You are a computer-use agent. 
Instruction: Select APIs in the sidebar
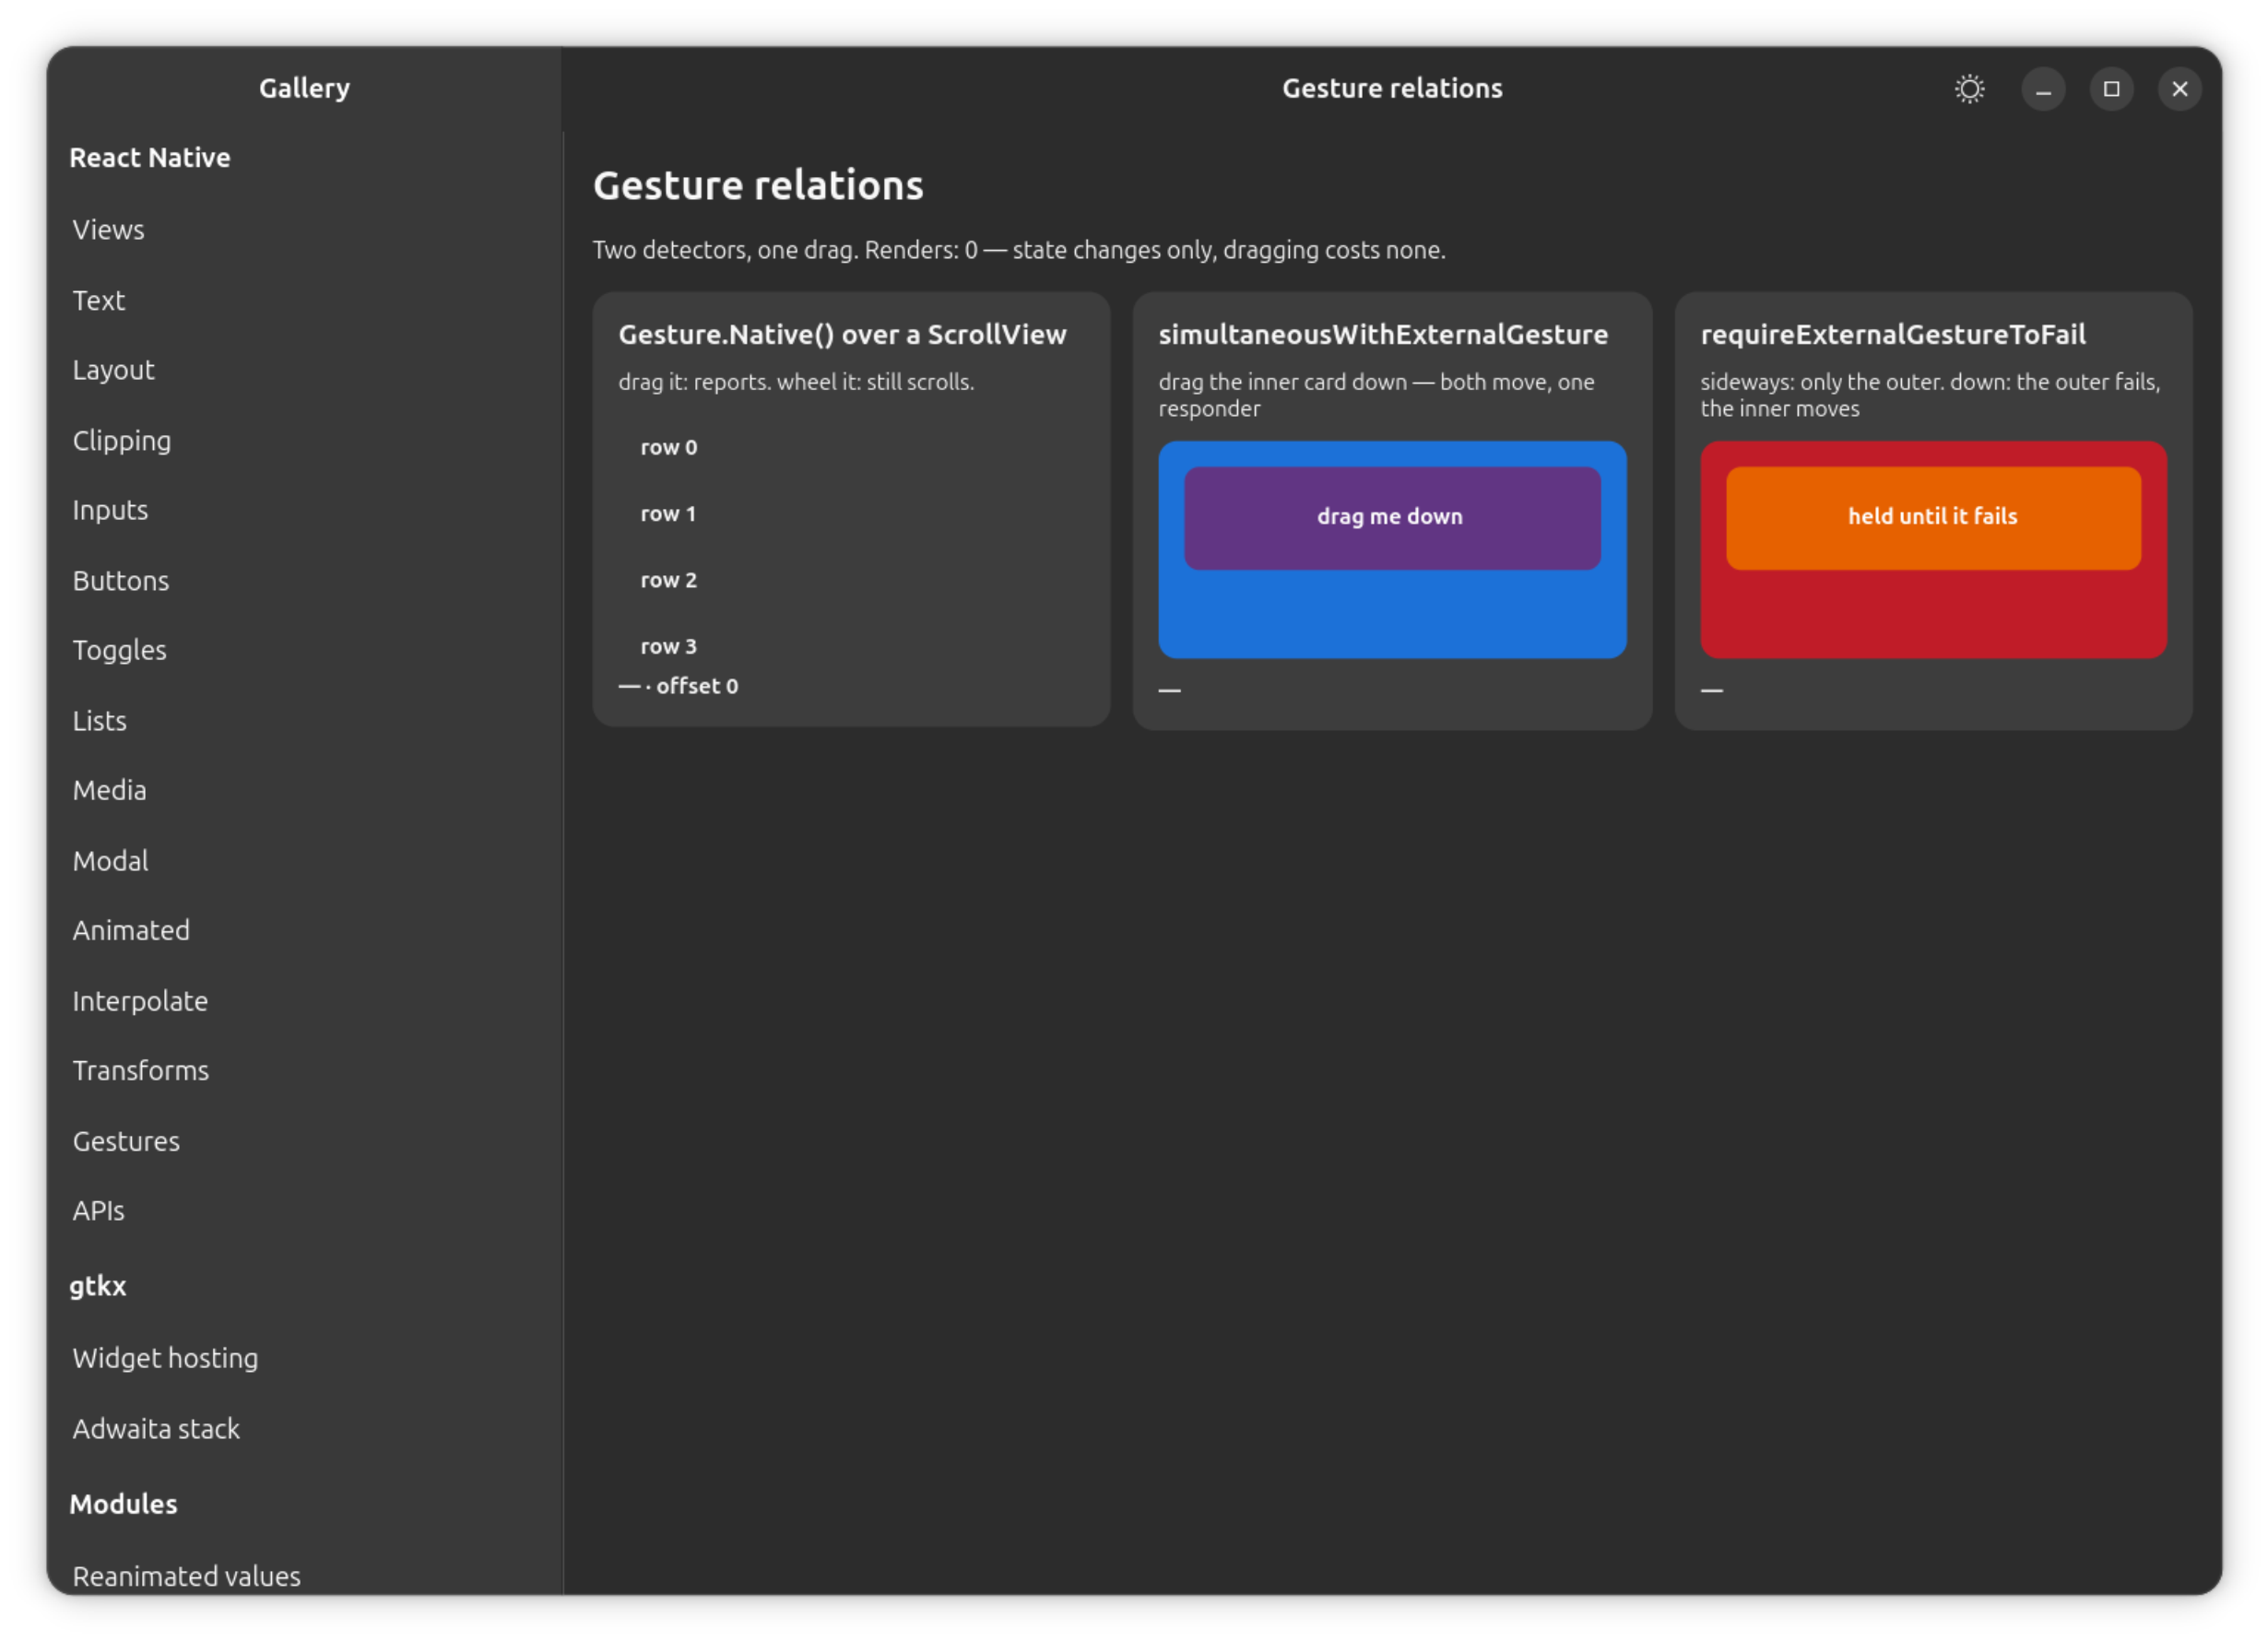(304, 1211)
